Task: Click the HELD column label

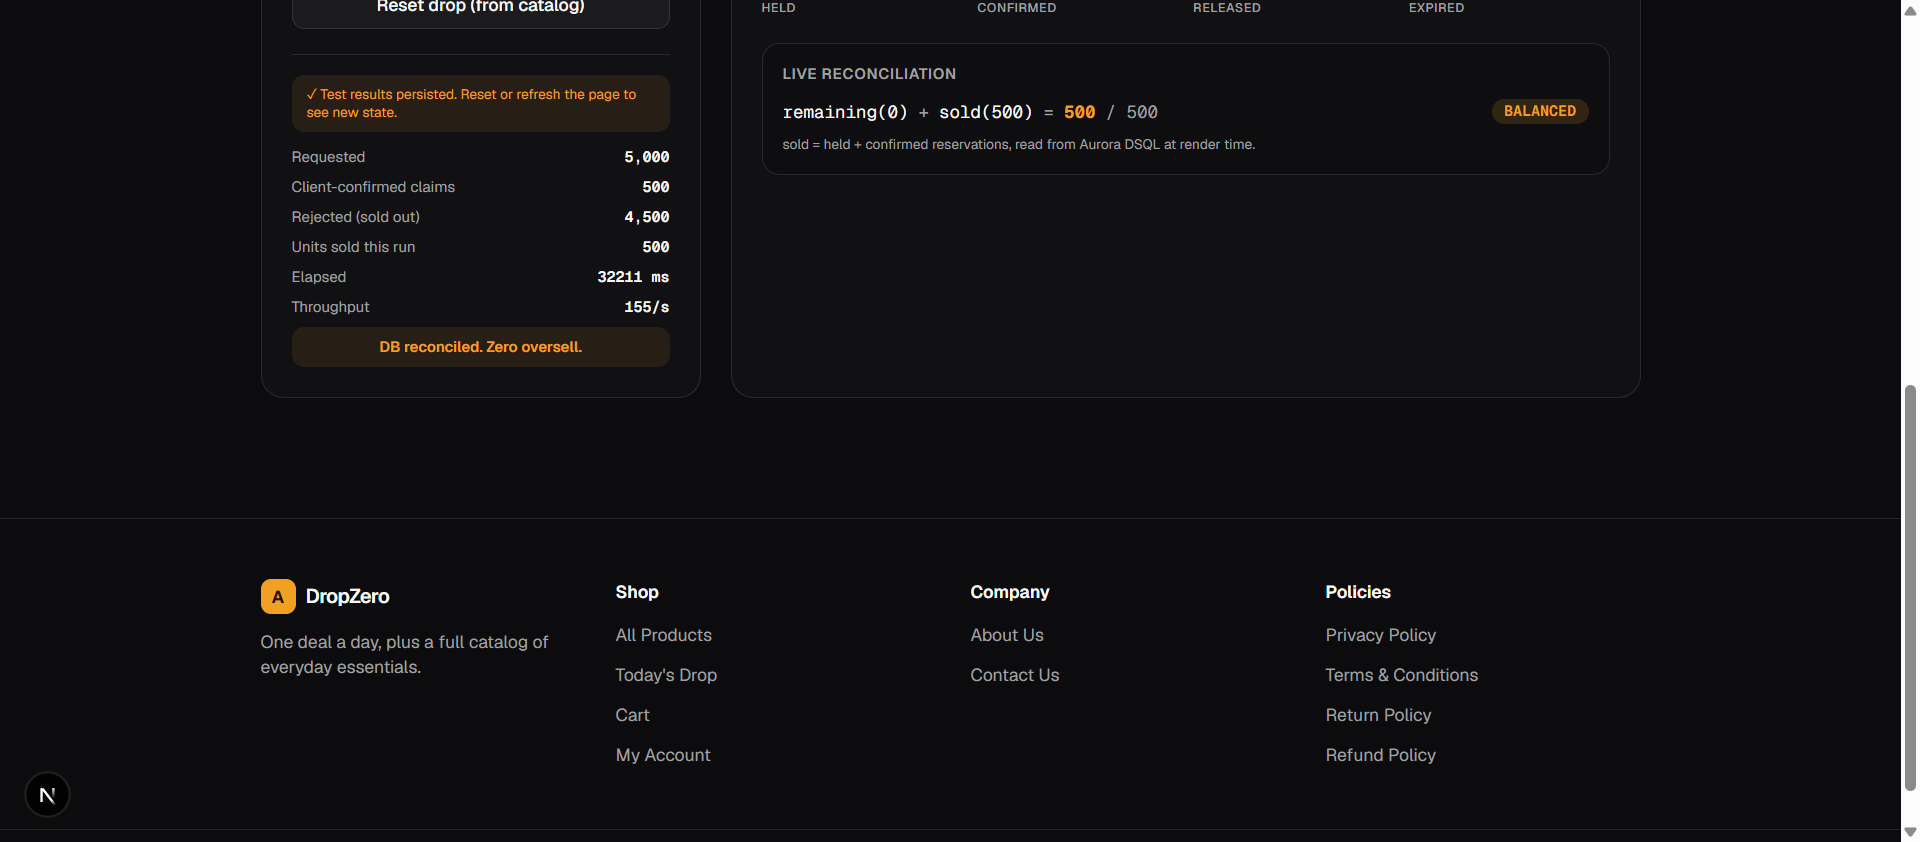Action: click(x=779, y=8)
